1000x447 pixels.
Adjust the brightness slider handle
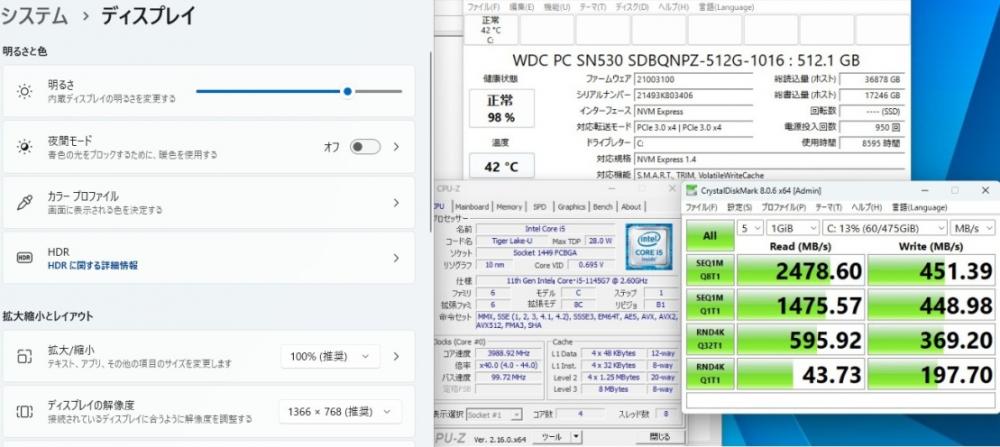347,91
